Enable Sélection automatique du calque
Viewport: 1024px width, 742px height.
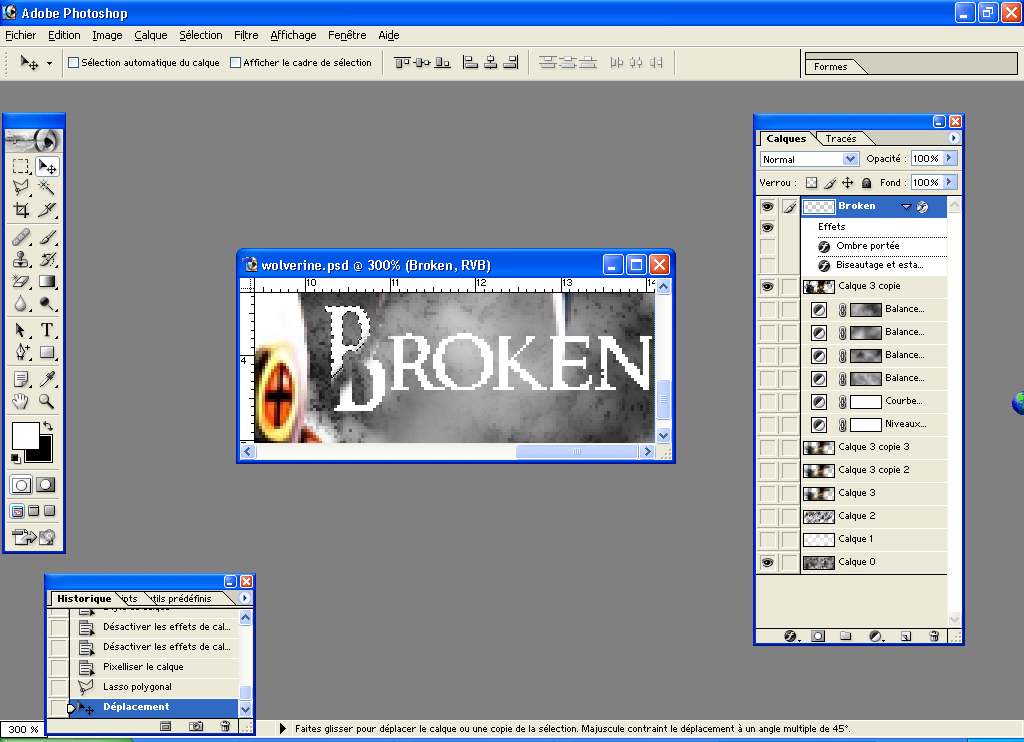click(72, 62)
